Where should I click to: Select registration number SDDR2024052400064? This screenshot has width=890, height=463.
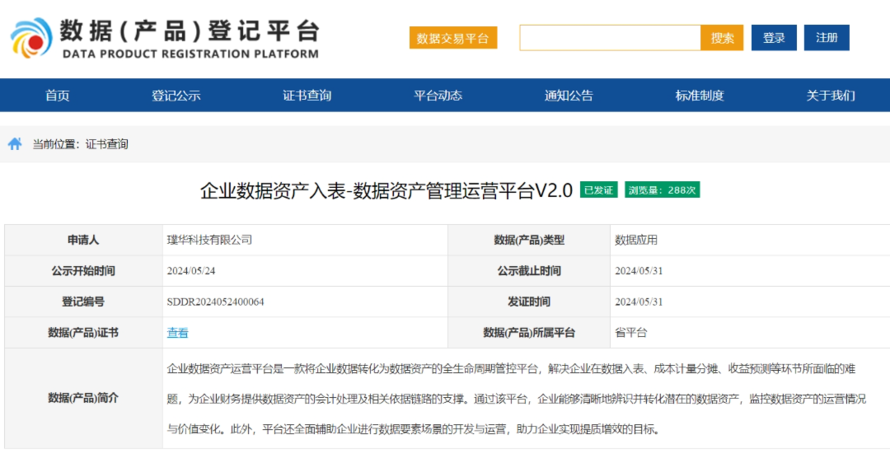(215, 302)
